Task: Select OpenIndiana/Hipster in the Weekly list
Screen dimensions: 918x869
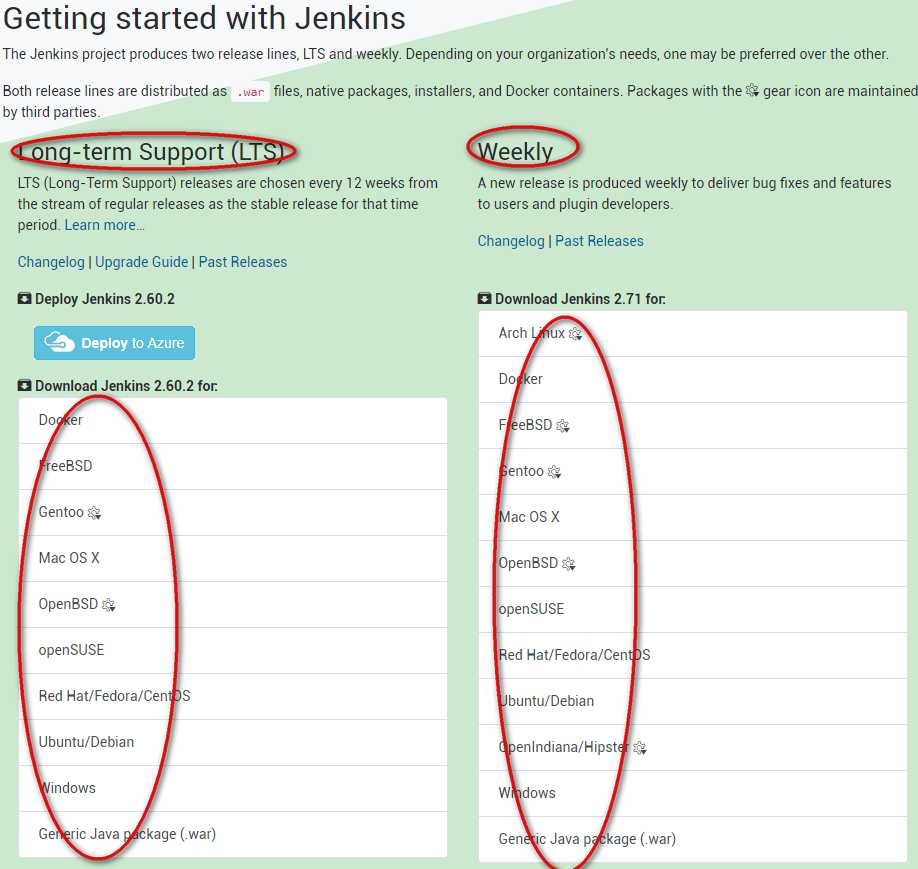Action: click(693, 748)
